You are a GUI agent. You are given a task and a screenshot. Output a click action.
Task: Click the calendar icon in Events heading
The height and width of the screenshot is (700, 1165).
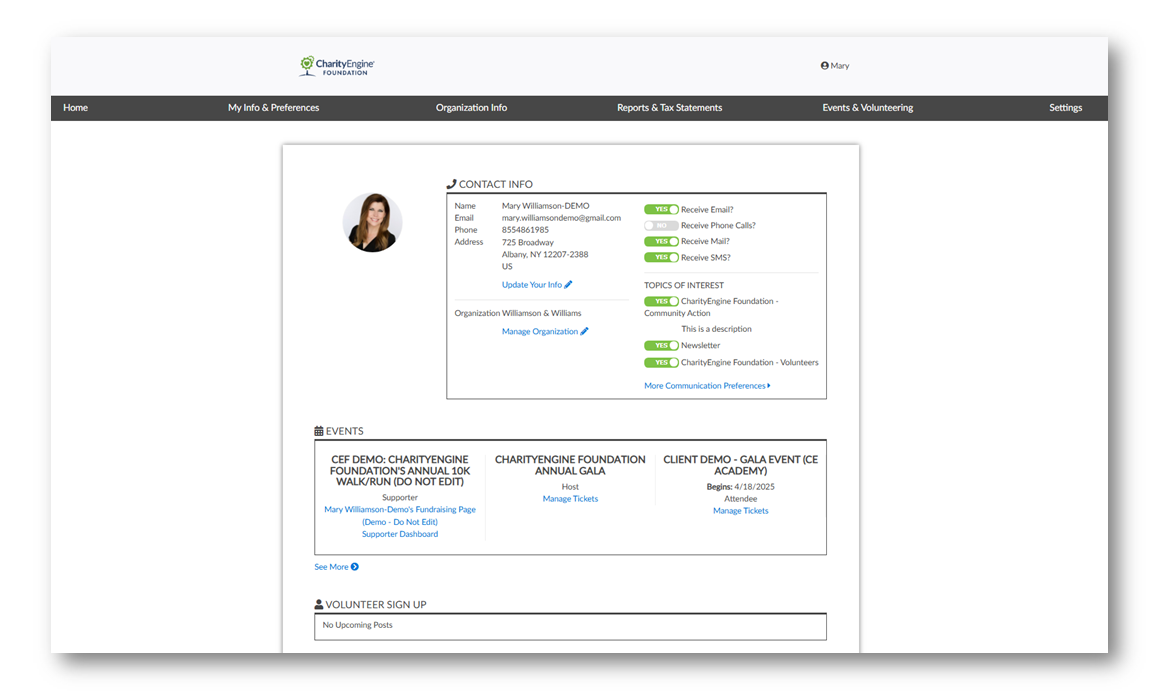[319, 431]
